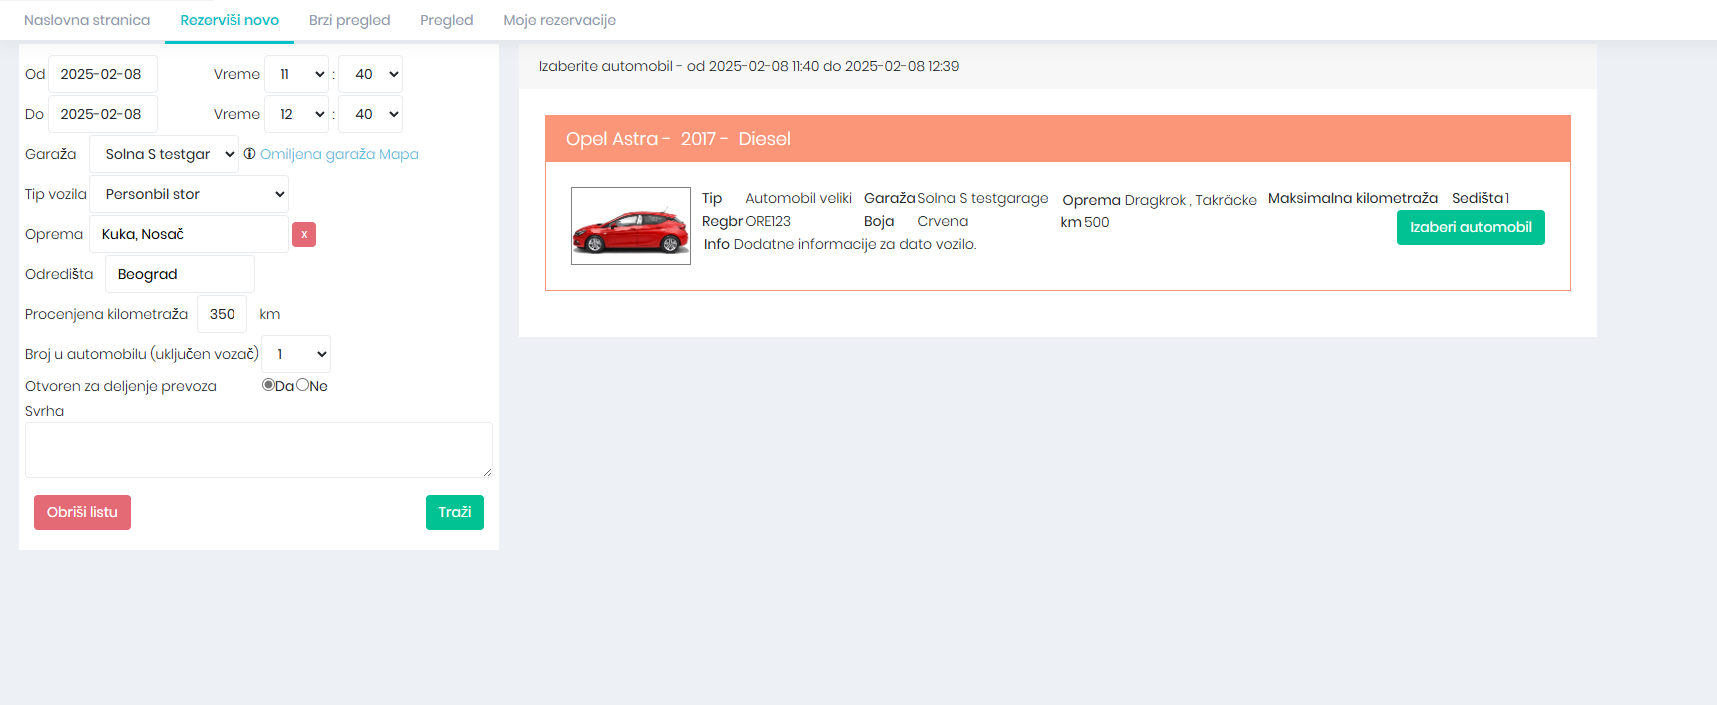Open the passenger count dropdown

(296, 354)
